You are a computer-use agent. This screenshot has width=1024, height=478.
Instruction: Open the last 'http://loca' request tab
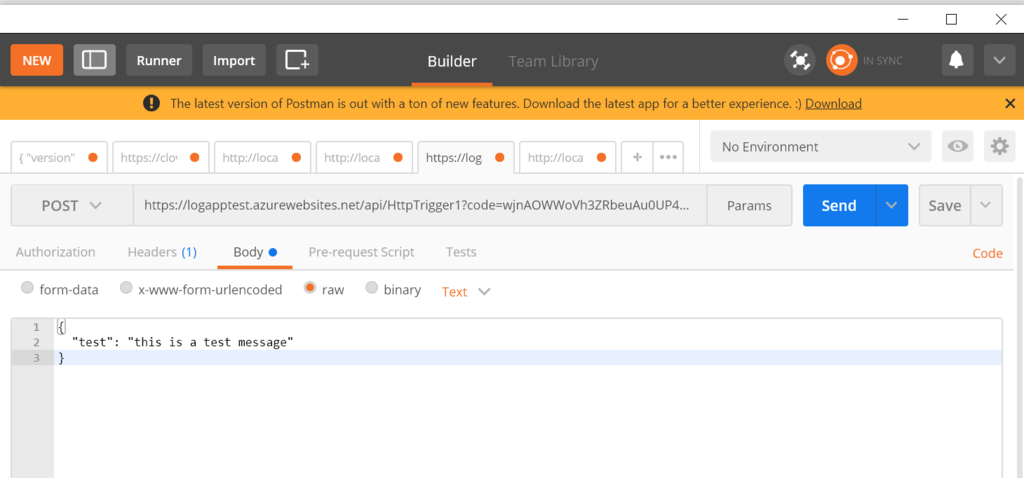(x=568, y=157)
